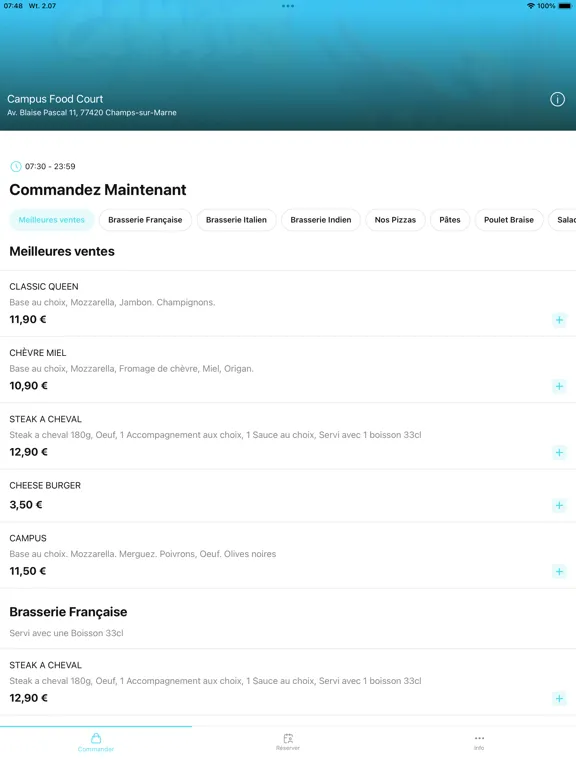This screenshot has height=768, width=576.
Task: Open the CLASSIC QUEEN item title
Action: click(44, 287)
